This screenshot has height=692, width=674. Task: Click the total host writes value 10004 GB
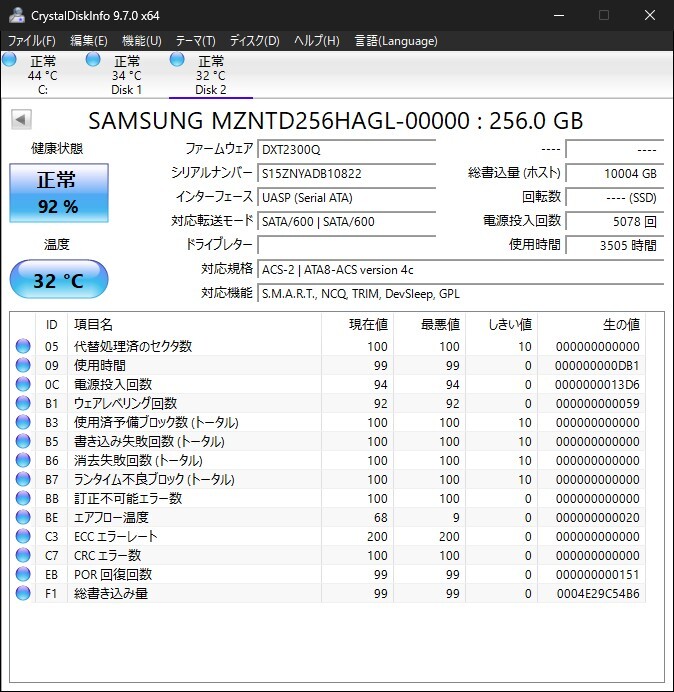(x=614, y=173)
